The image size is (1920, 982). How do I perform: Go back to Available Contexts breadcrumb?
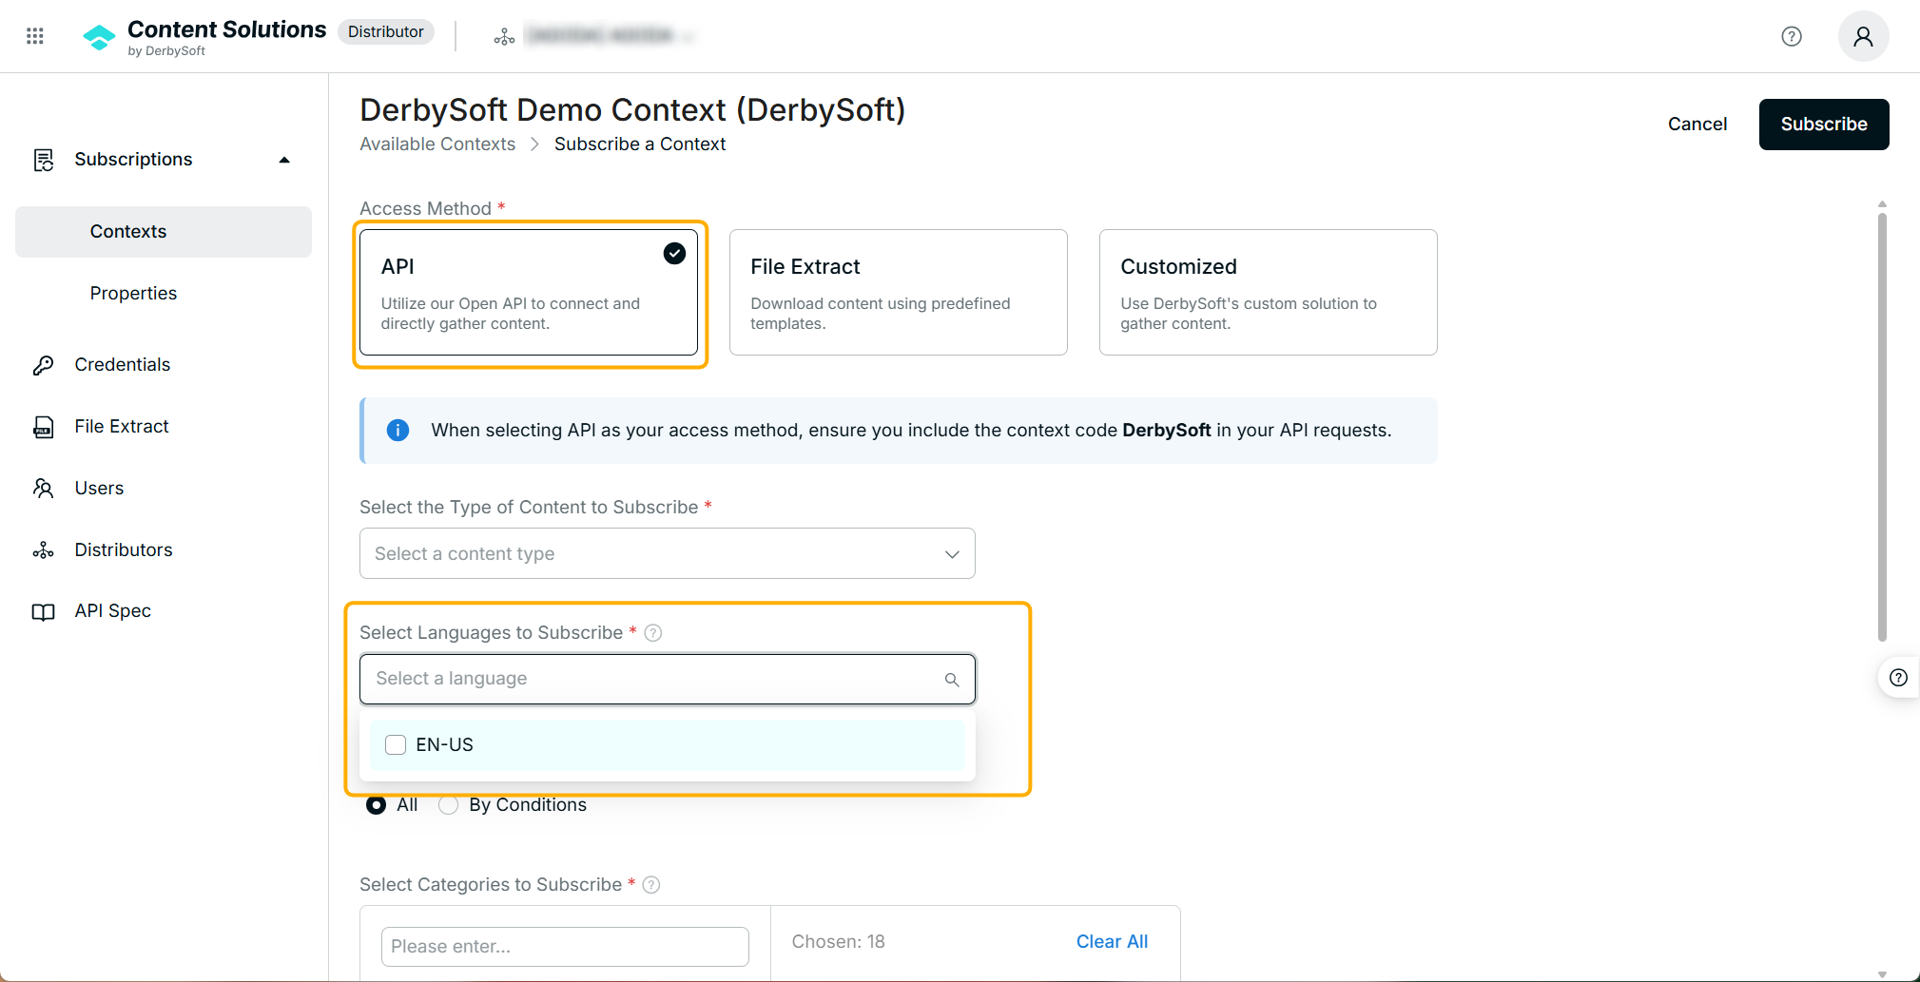pos(437,144)
